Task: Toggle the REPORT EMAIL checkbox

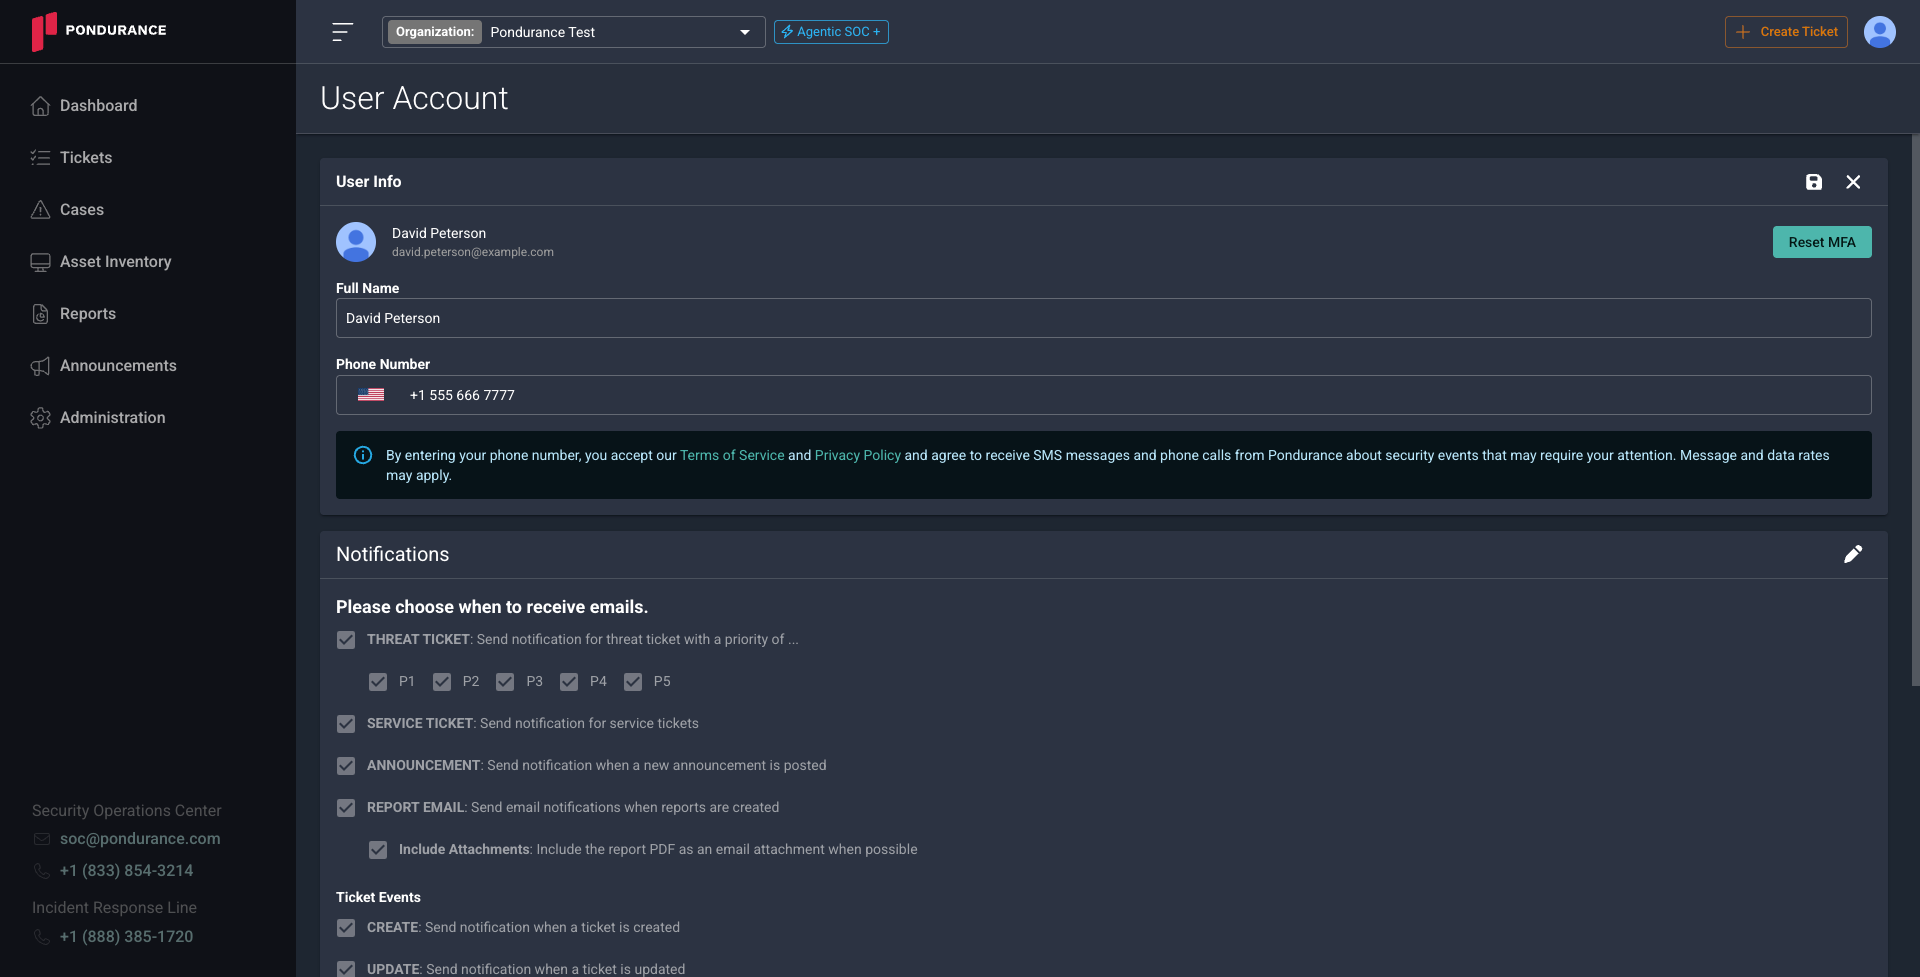Action: (x=346, y=808)
